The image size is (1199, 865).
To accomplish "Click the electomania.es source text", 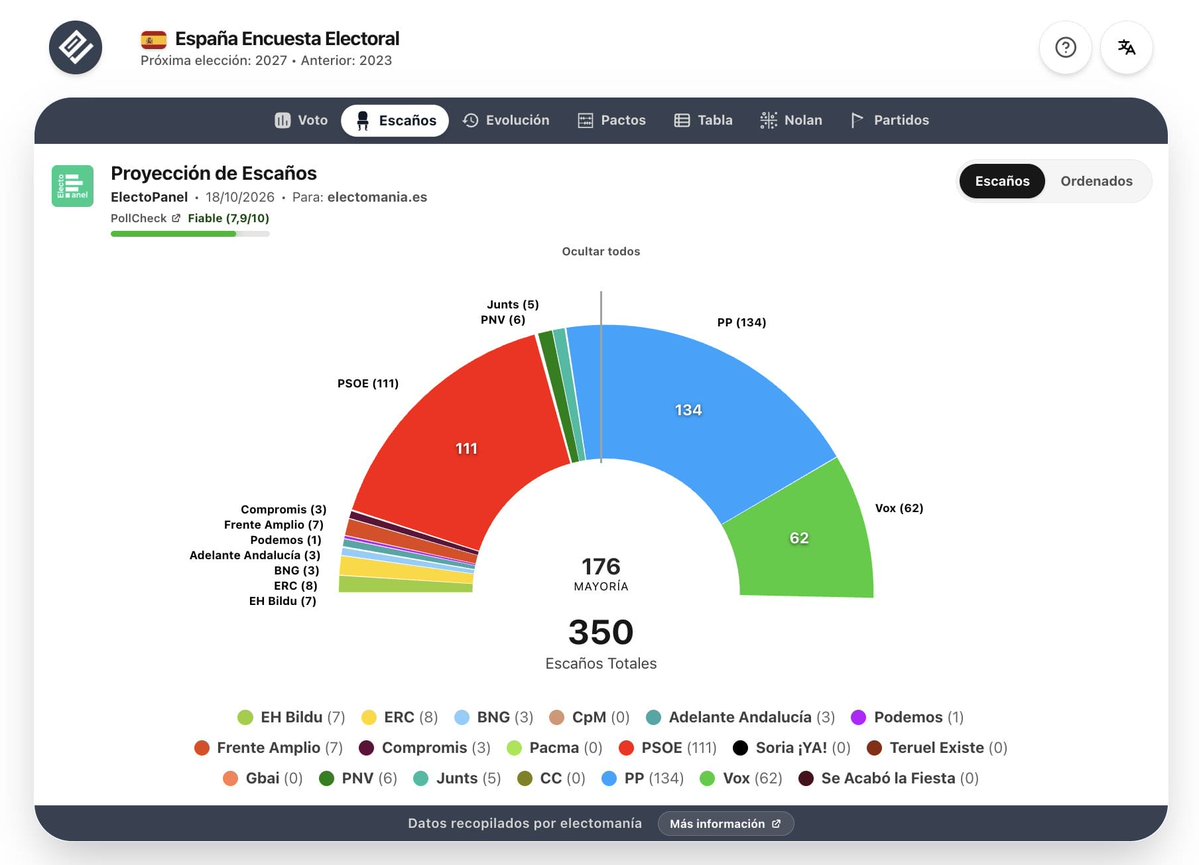I will [x=377, y=197].
